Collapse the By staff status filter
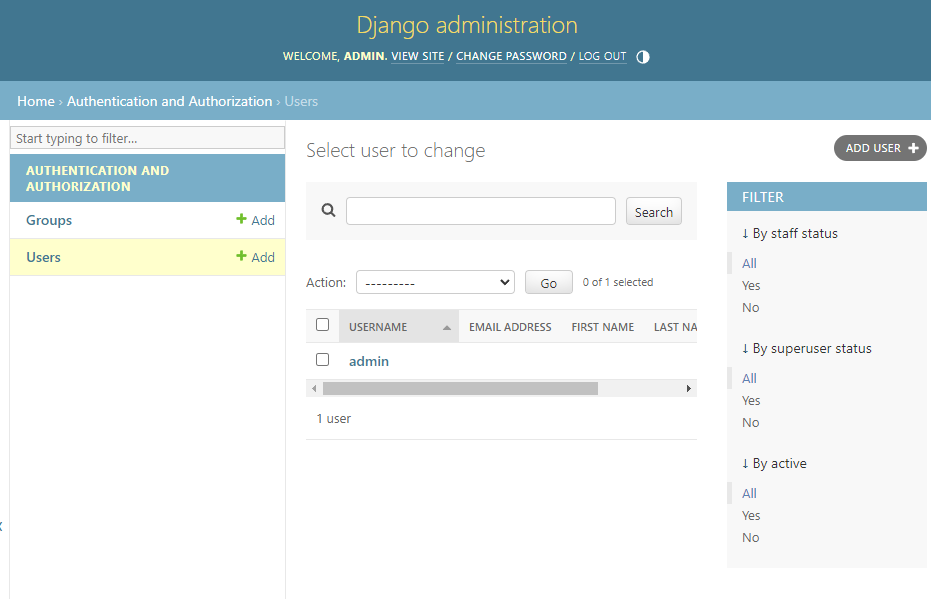 790,233
